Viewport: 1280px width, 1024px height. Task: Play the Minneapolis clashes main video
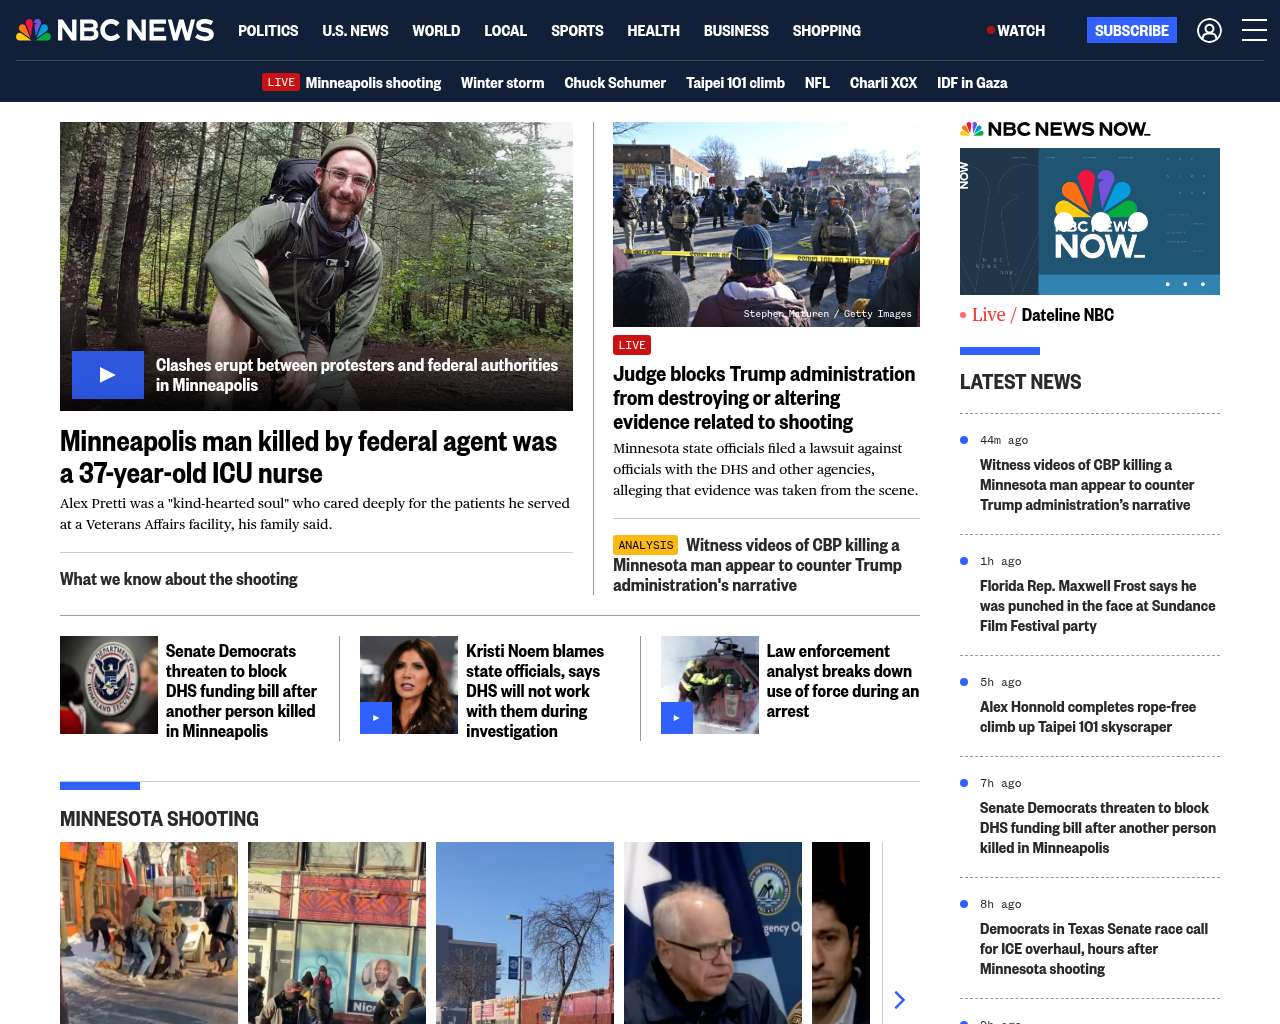[x=108, y=375]
